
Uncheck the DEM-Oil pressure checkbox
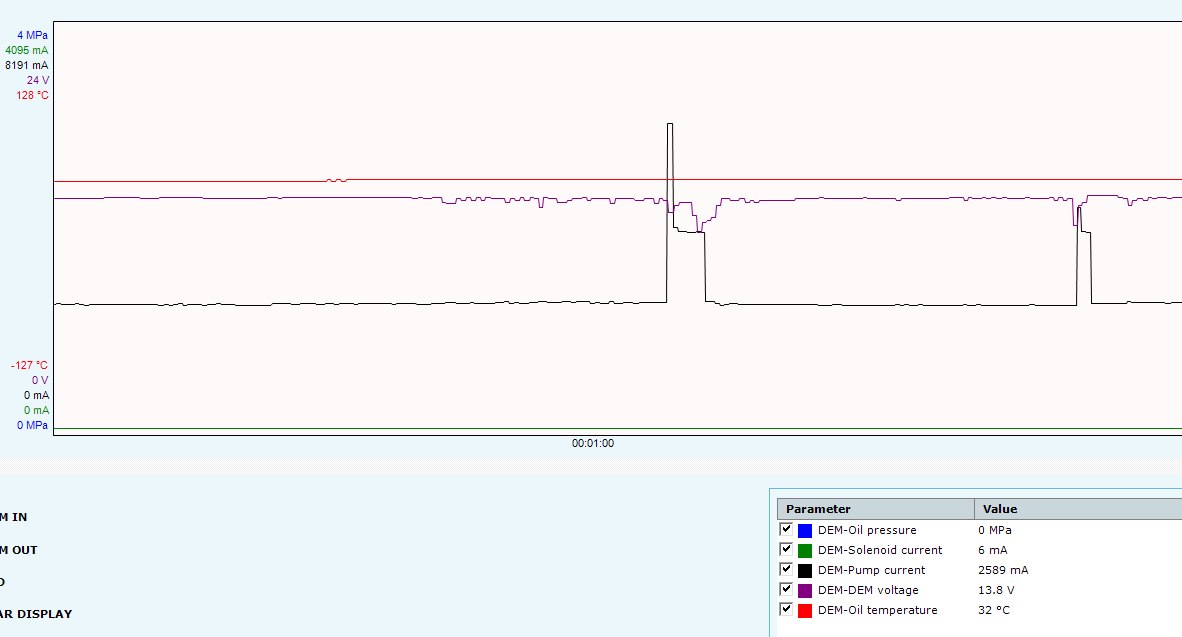(786, 529)
